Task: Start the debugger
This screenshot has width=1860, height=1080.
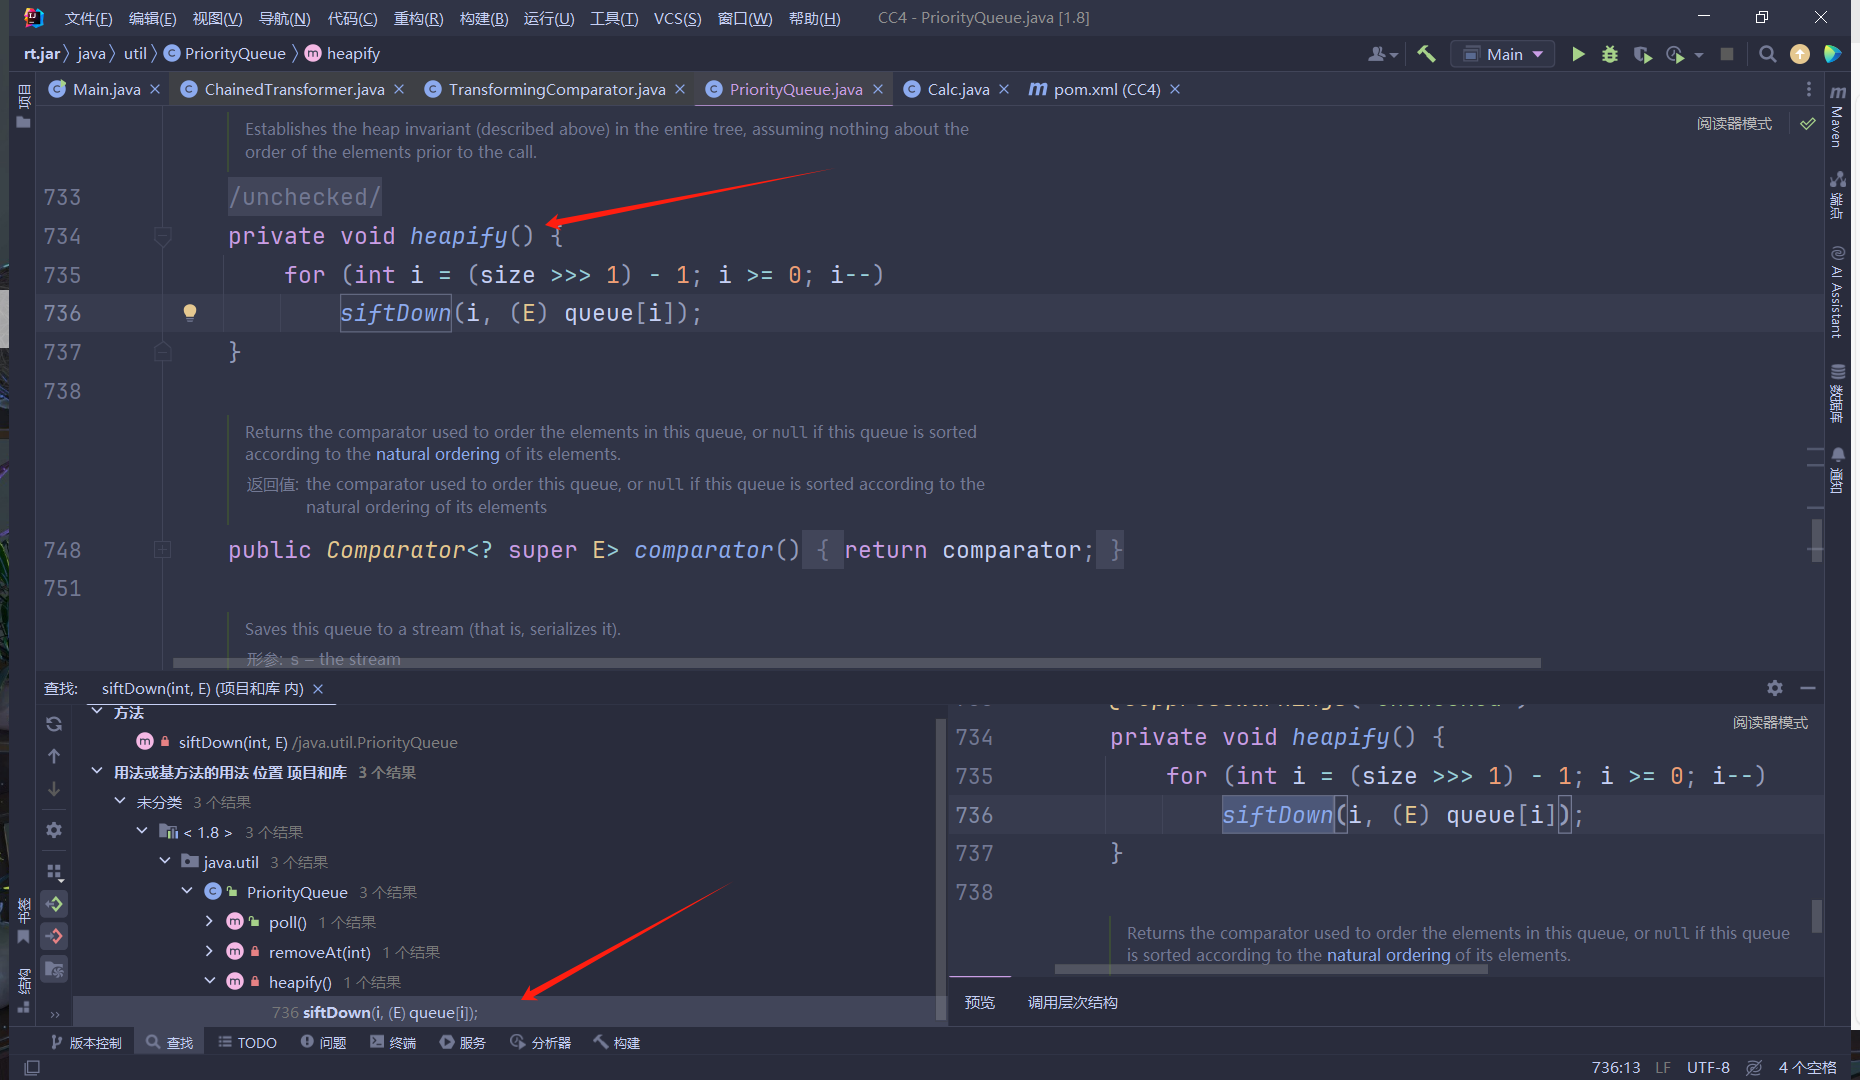Action: pyautogui.click(x=1609, y=53)
